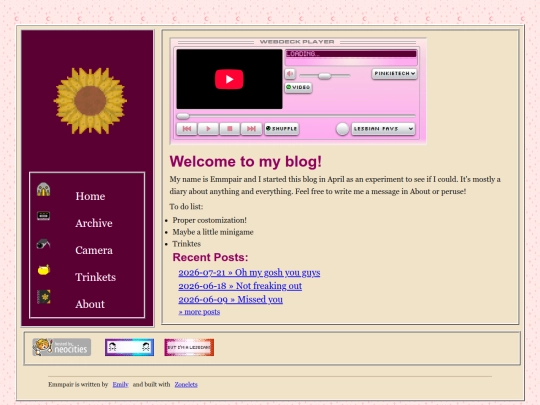Open the Camera page
Image resolution: width=540 pixels, height=405 pixels.
pos(94,250)
